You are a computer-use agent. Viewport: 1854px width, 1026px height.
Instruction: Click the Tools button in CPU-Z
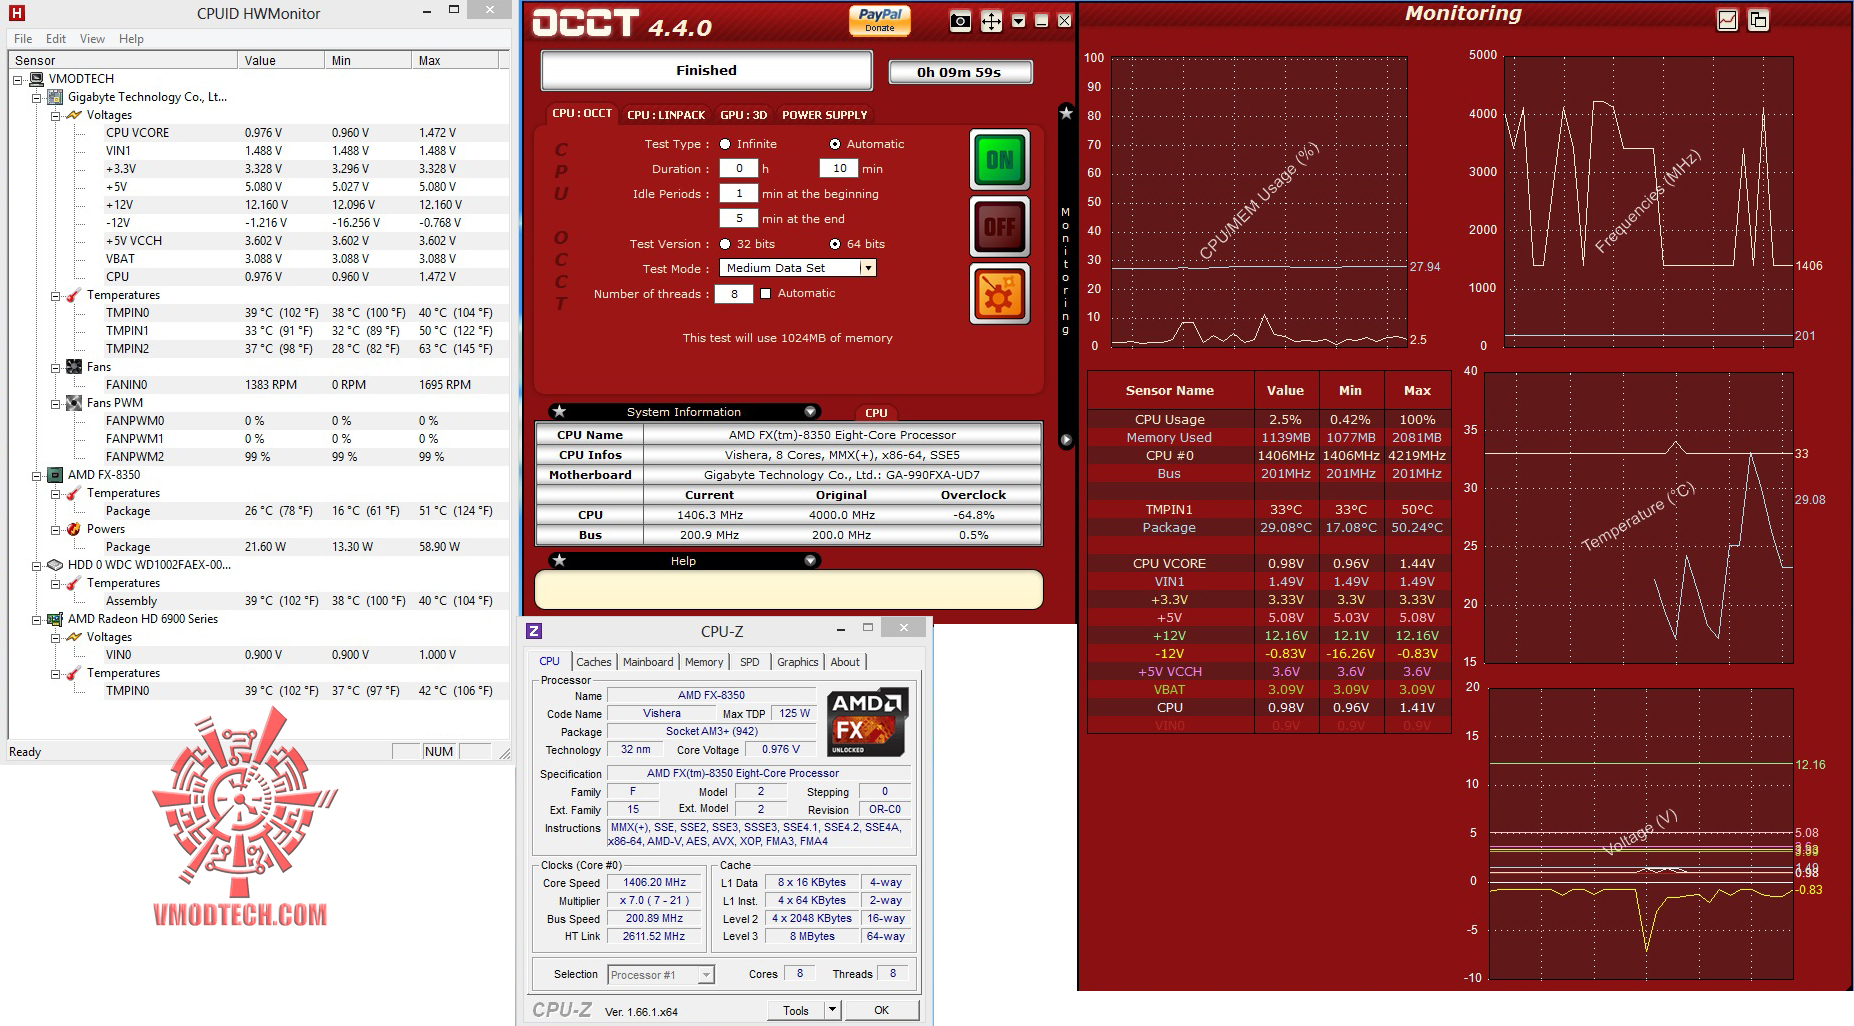[x=796, y=1010]
